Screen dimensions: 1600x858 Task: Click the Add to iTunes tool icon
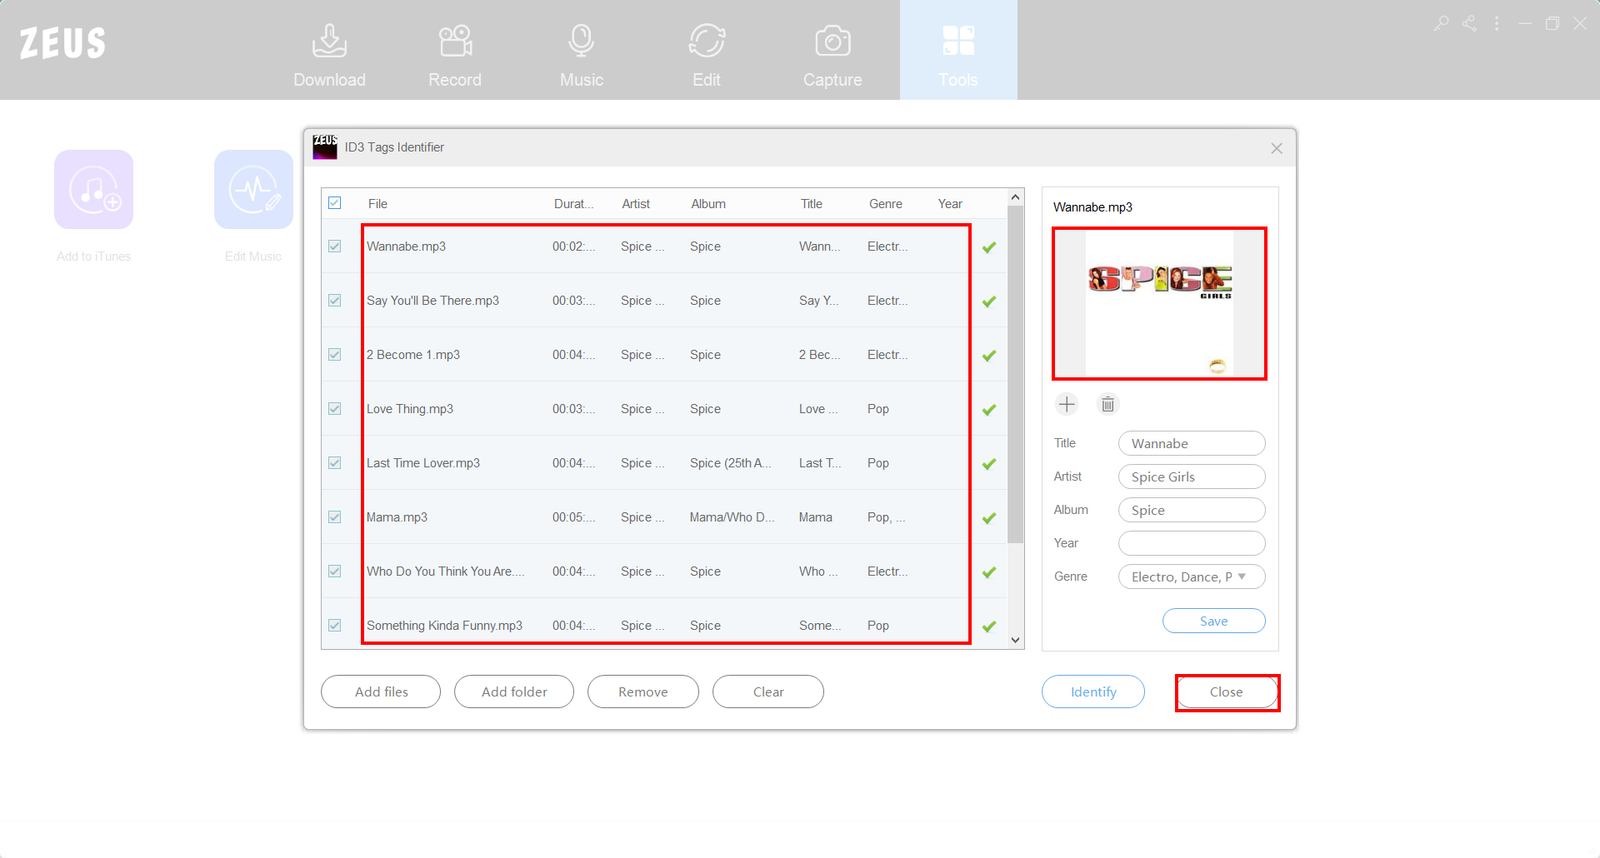pyautogui.click(x=94, y=190)
